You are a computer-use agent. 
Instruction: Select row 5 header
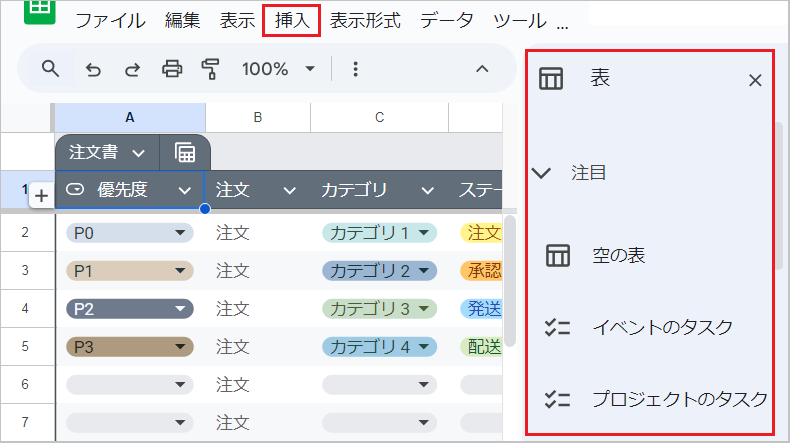25,347
